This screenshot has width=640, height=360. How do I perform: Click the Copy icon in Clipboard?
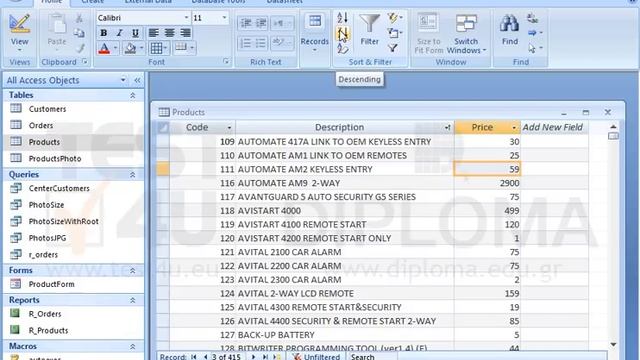click(79, 33)
